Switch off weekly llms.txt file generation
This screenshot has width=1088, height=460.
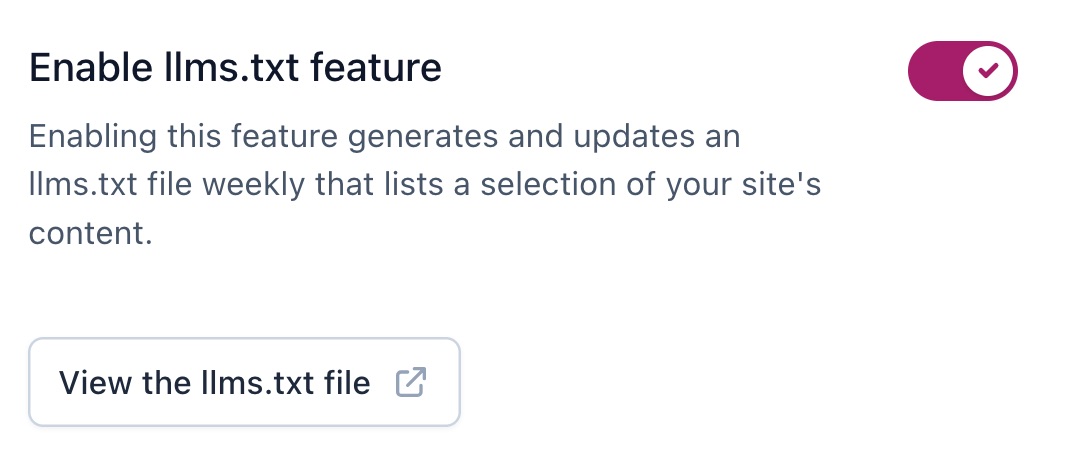tap(962, 71)
